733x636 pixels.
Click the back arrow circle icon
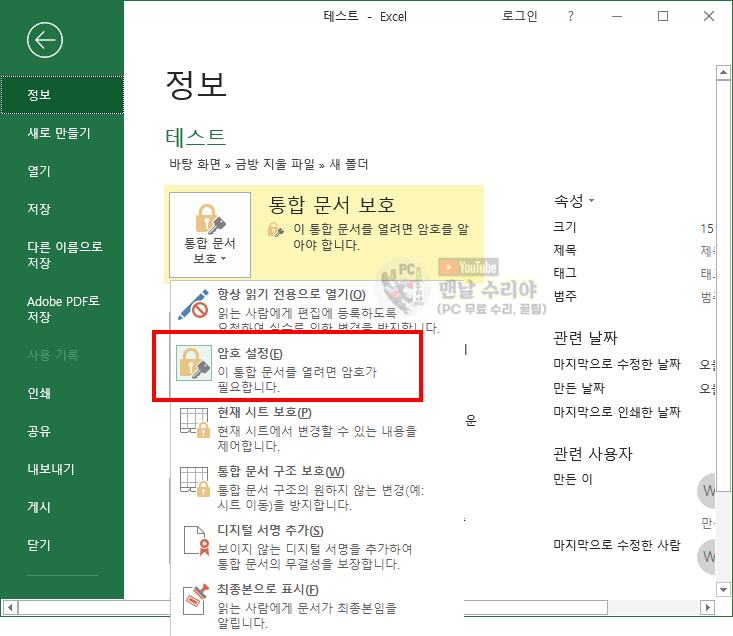45,40
